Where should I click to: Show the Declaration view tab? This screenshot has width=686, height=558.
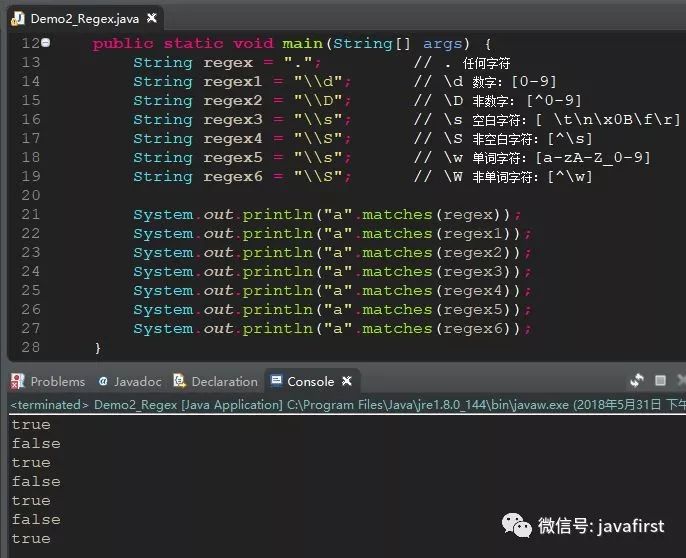click(x=224, y=381)
